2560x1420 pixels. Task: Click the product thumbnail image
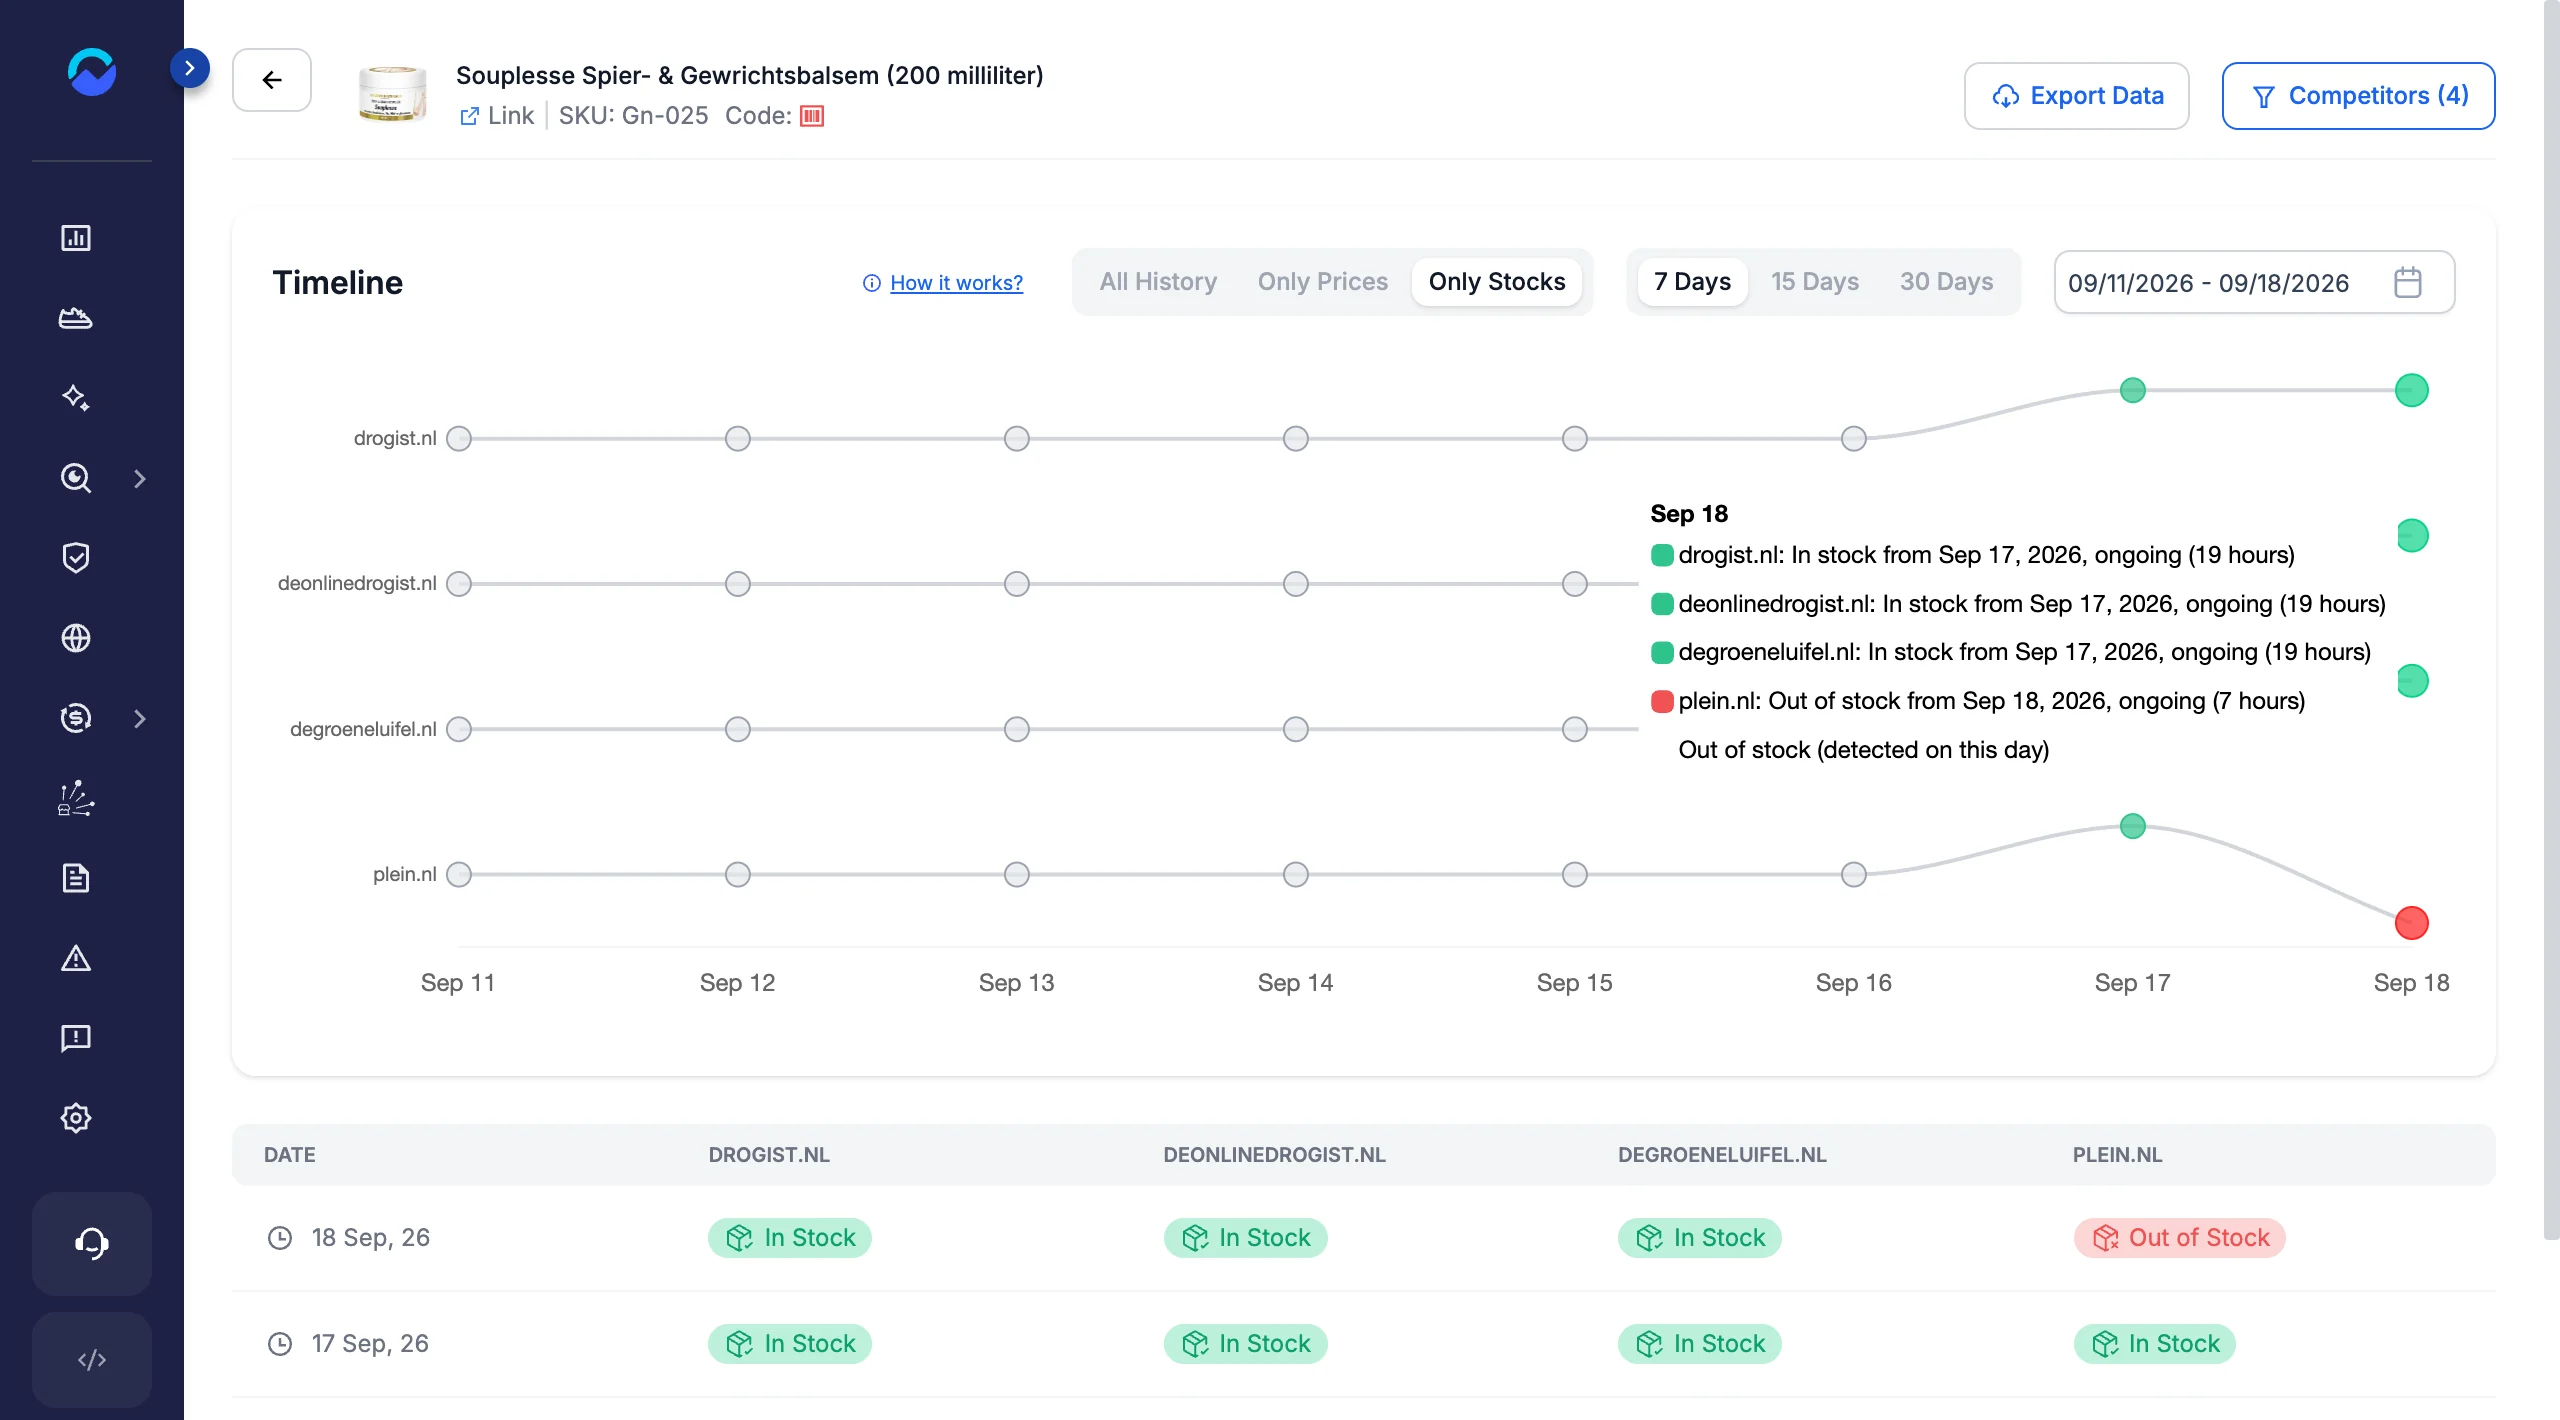tap(392, 94)
